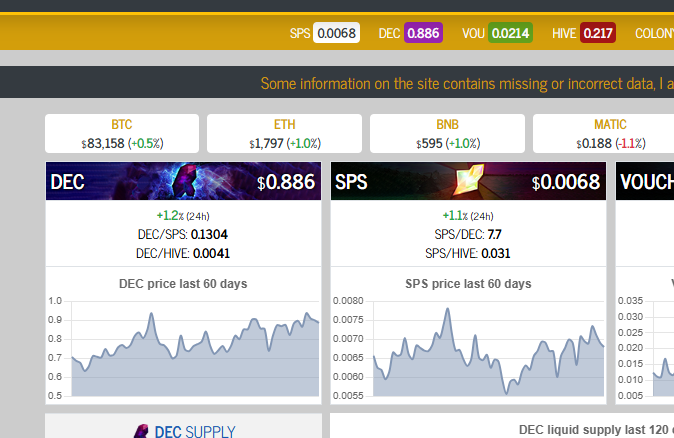Screen dimensions: 674x438
Task: Click the DEC crystal icon in banner
Action: 184,181
